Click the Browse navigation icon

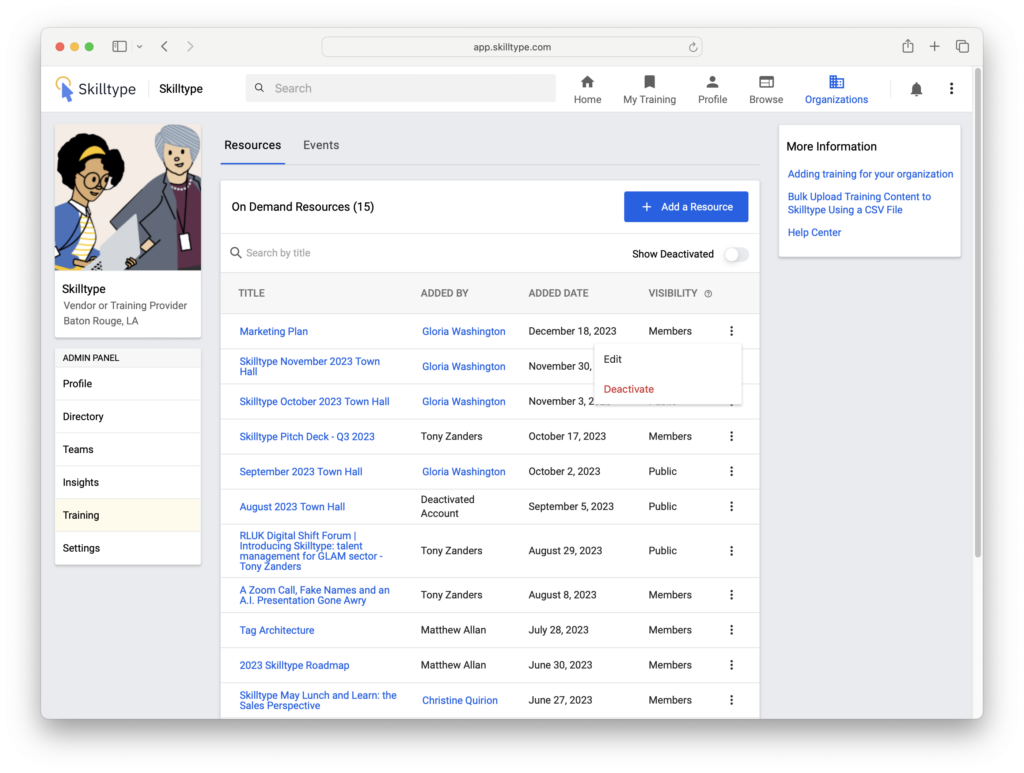pos(766,82)
